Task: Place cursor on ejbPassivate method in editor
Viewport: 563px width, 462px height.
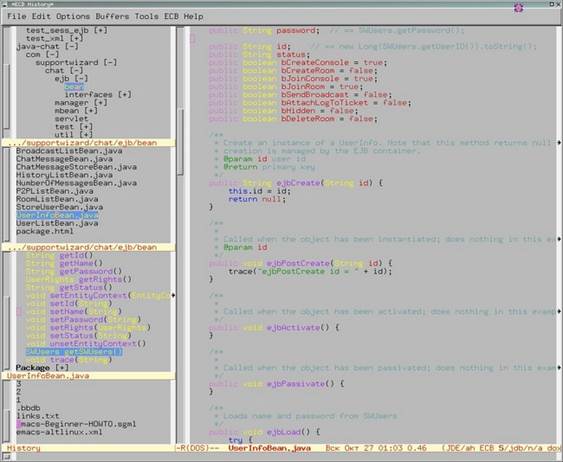Action: pyautogui.click(x=295, y=384)
